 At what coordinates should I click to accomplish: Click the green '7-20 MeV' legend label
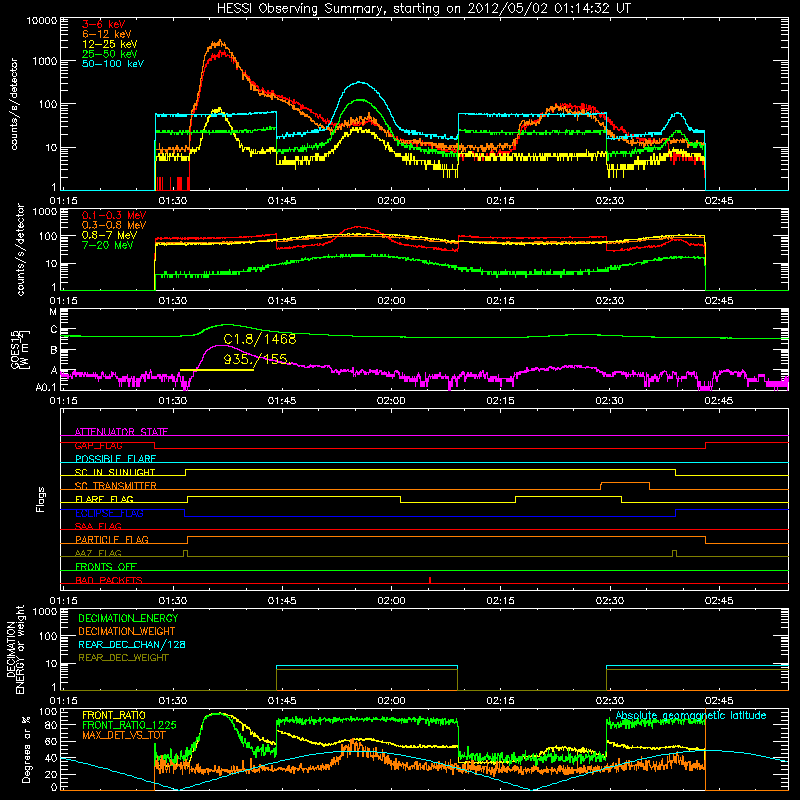[x=108, y=245]
